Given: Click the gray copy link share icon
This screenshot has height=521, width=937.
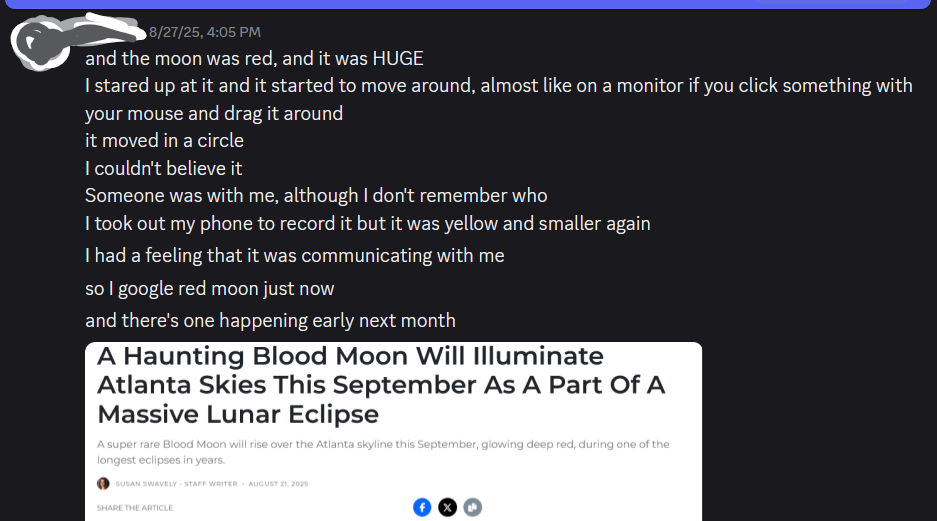Looking at the screenshot, I should pos(473,507).
